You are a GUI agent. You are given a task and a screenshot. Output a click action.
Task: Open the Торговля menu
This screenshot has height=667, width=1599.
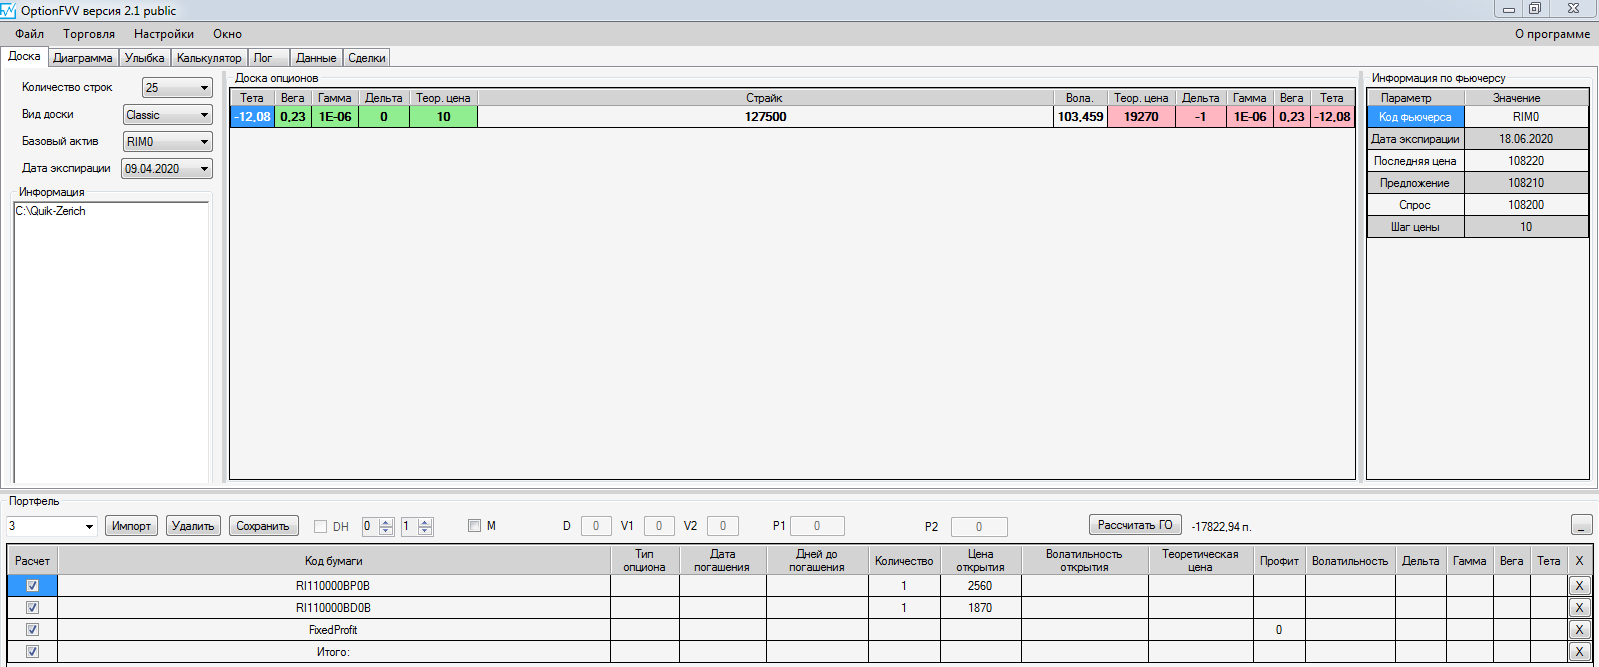click(89, 34)
